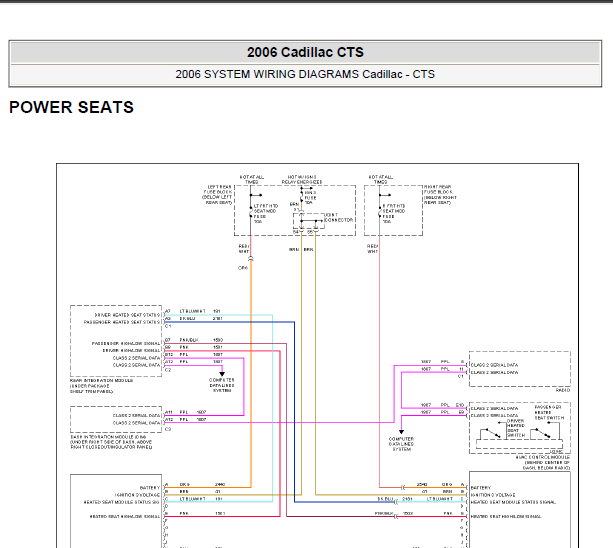Screen dimensions: 613x548
Task: Select the 'JOINT CONNECTOR' label in fuse block
Action: [339, 218]
